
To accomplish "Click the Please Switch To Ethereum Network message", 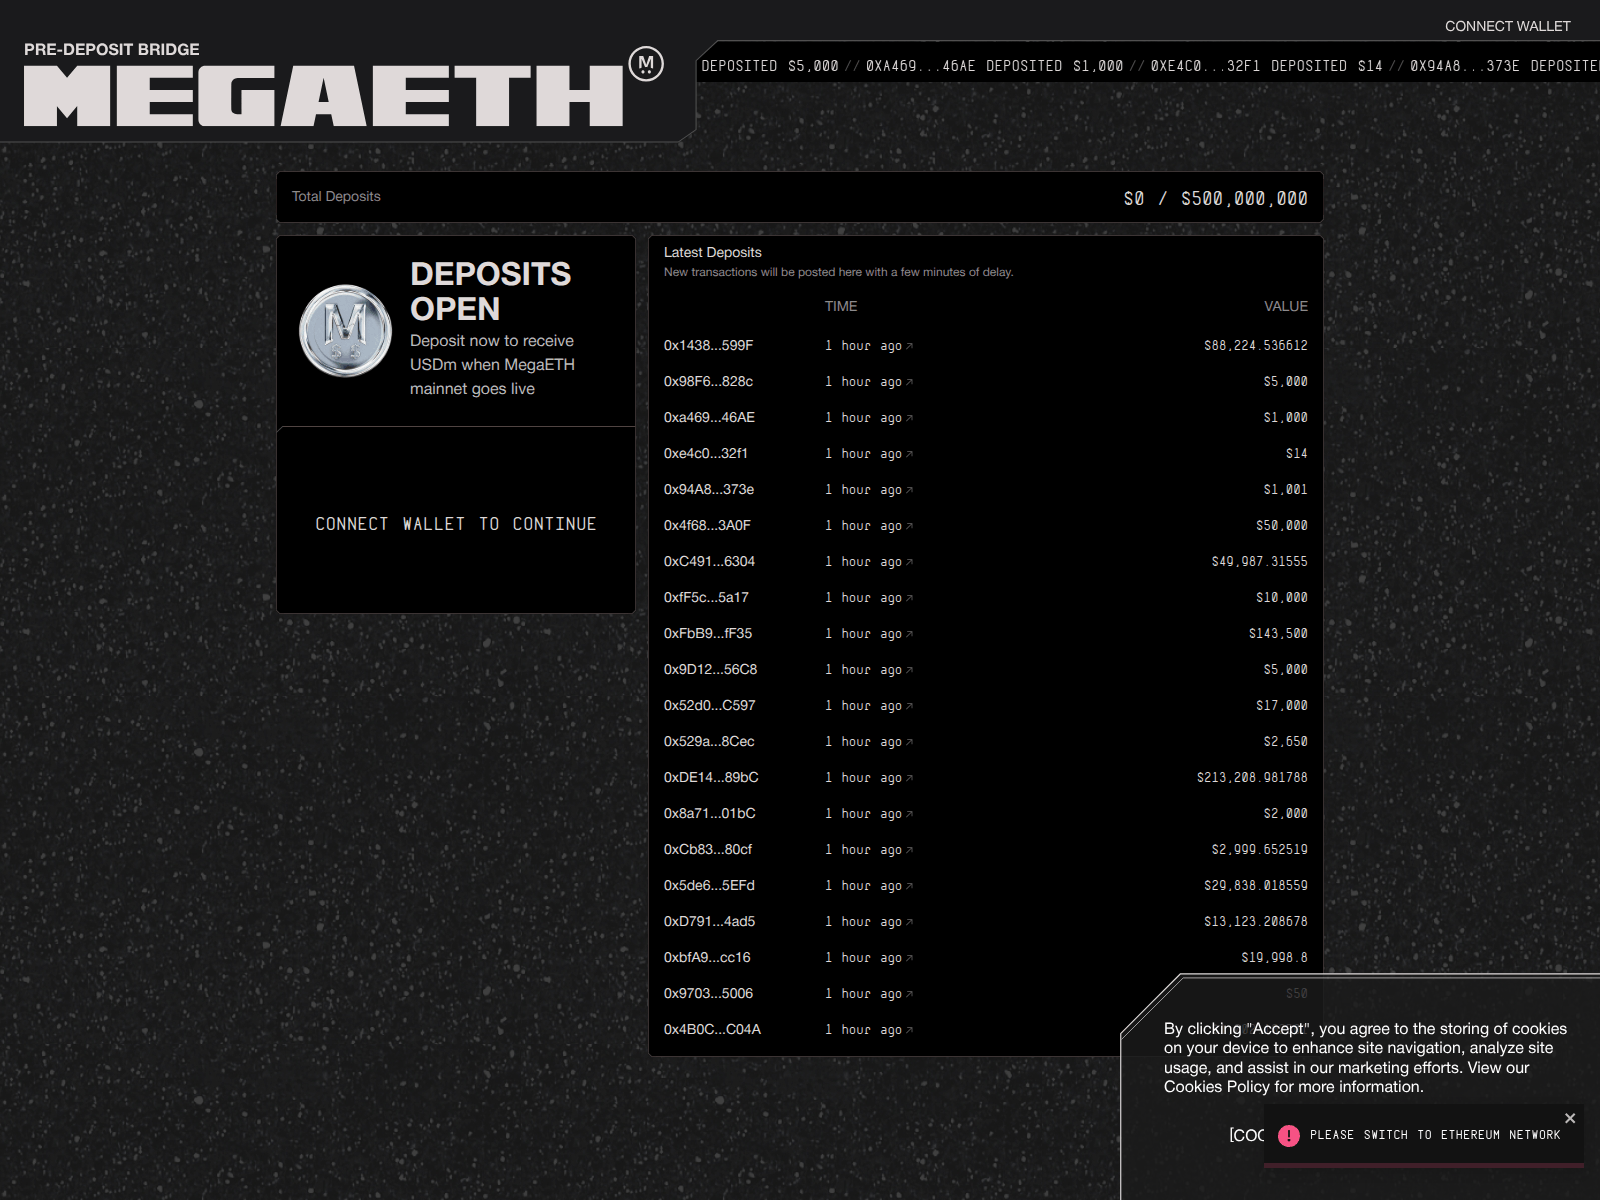I will pos(1435,1135).
